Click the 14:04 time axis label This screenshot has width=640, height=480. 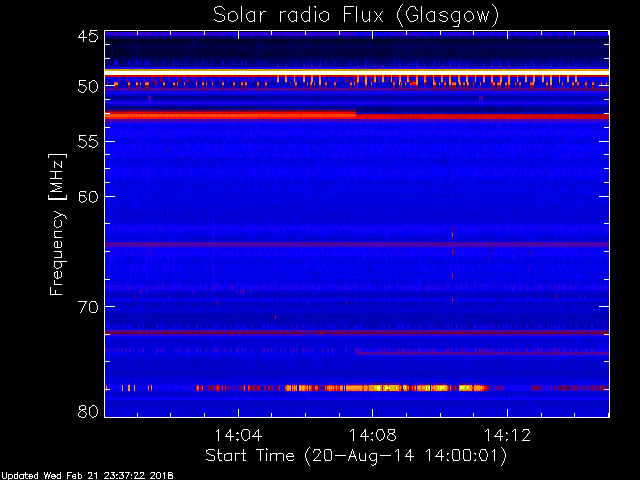point(238,435)
